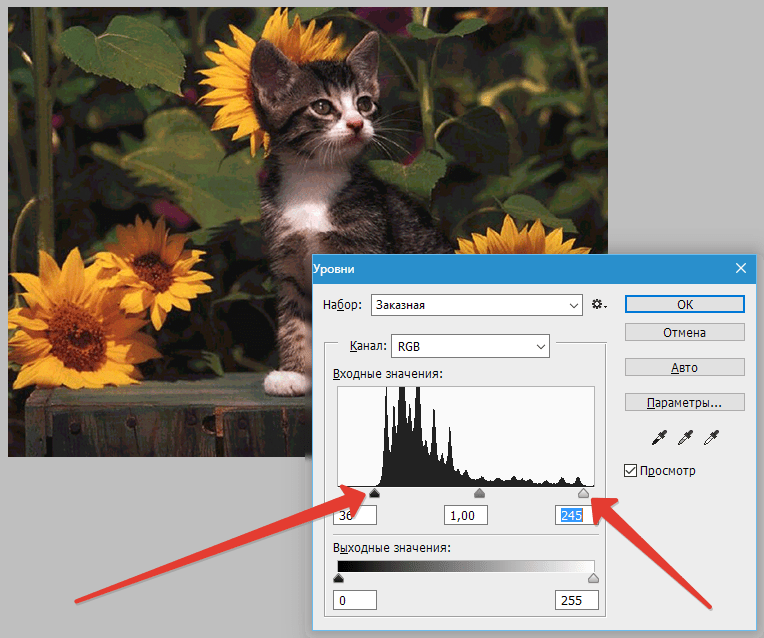764x638 pixels.
Task: Click the Отмена cancel button
Action: click(685, 332)
